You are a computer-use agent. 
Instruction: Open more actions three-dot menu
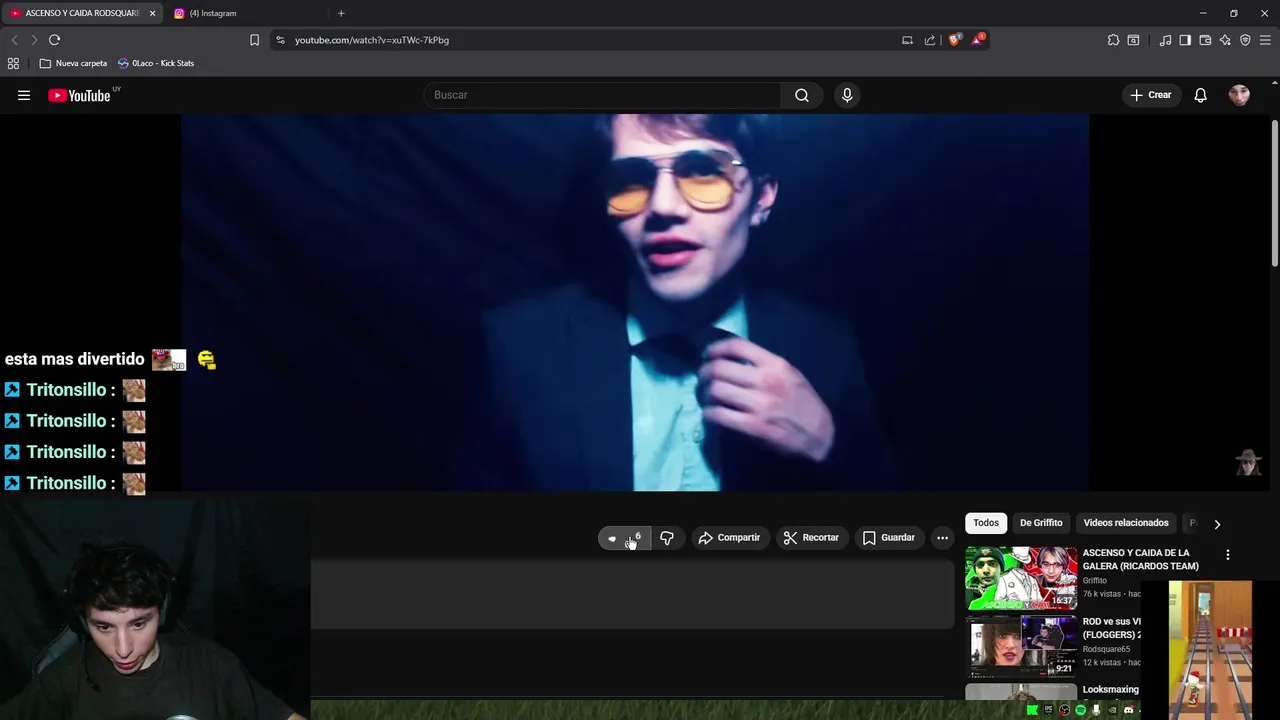(942, 538)
